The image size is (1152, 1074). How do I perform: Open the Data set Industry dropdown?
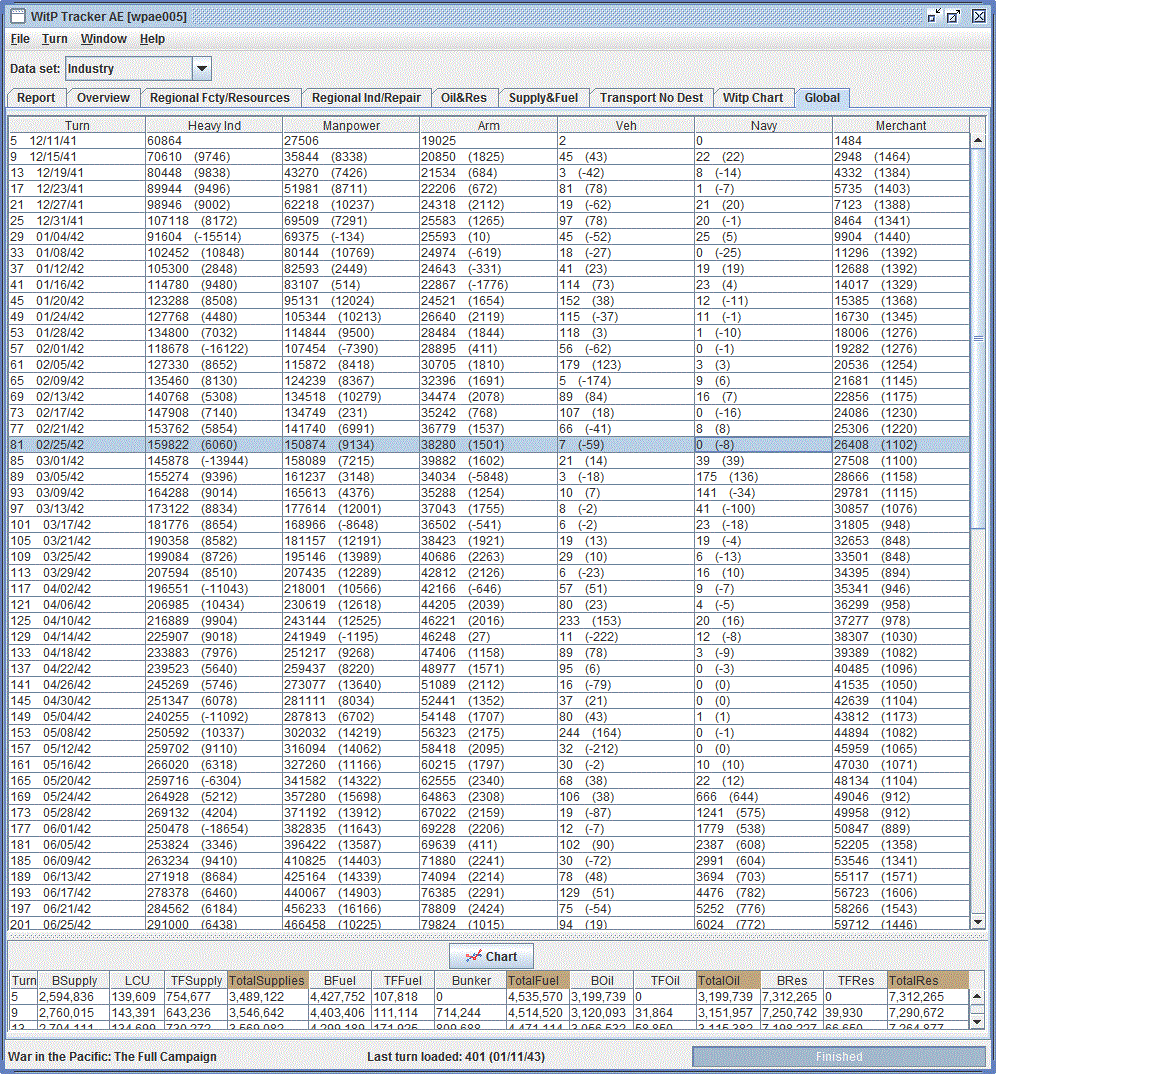click(x=201, y=69)
